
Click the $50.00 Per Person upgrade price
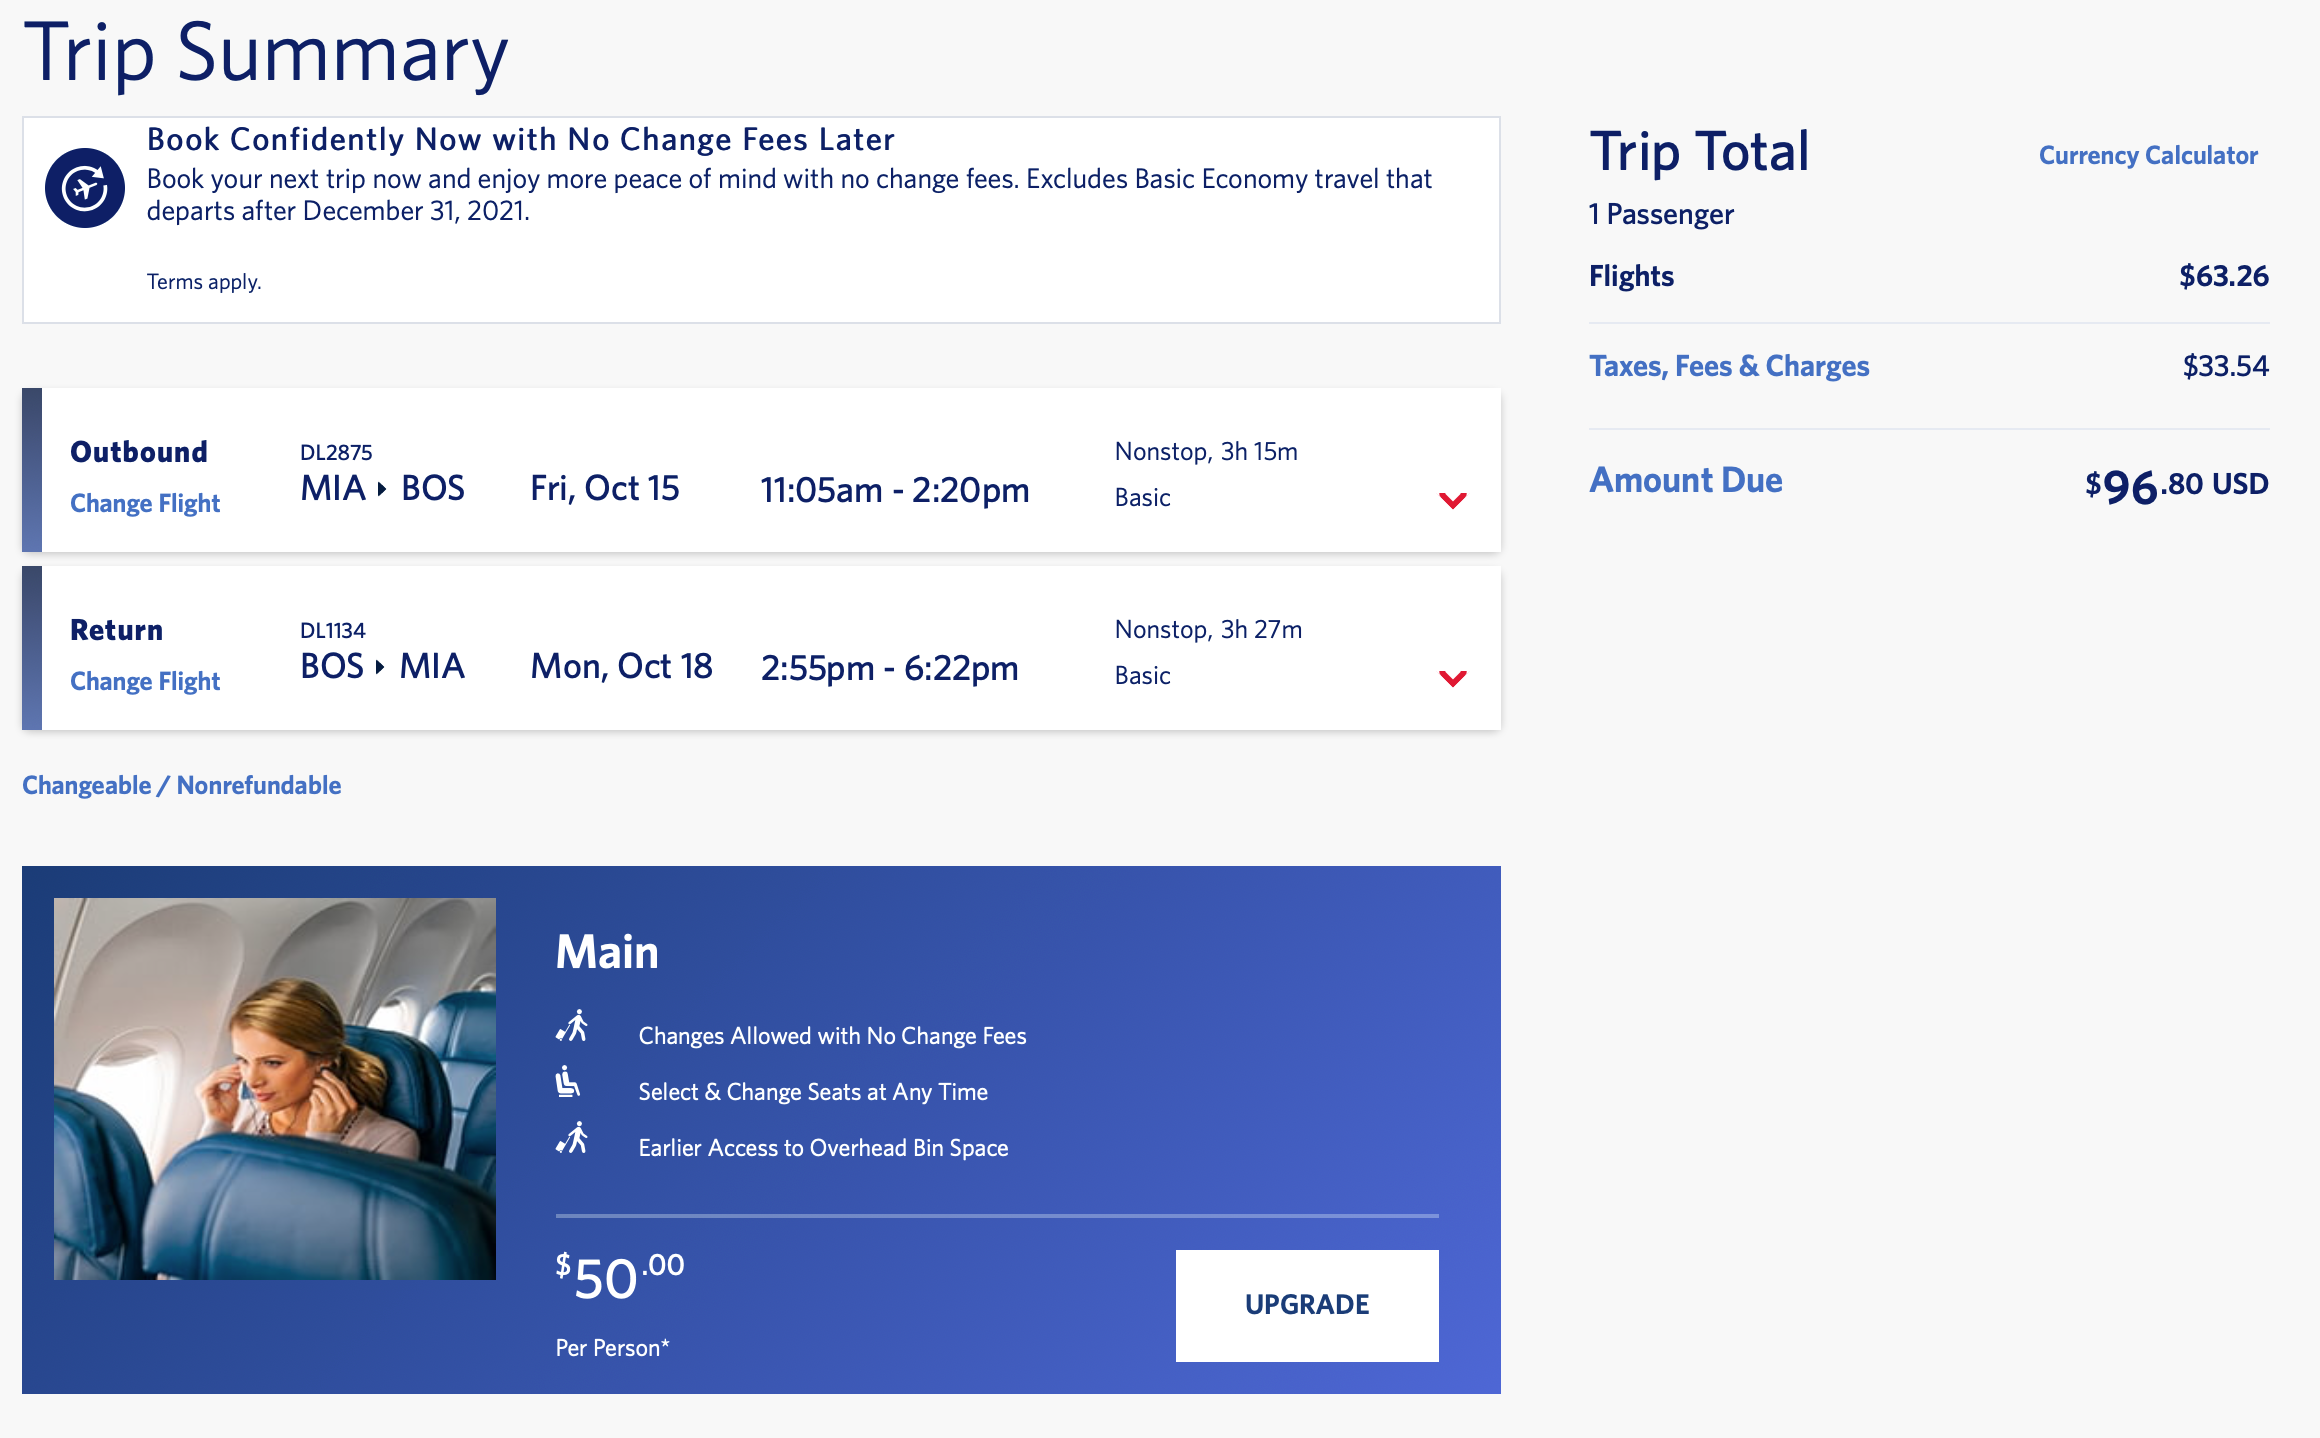620,1279
